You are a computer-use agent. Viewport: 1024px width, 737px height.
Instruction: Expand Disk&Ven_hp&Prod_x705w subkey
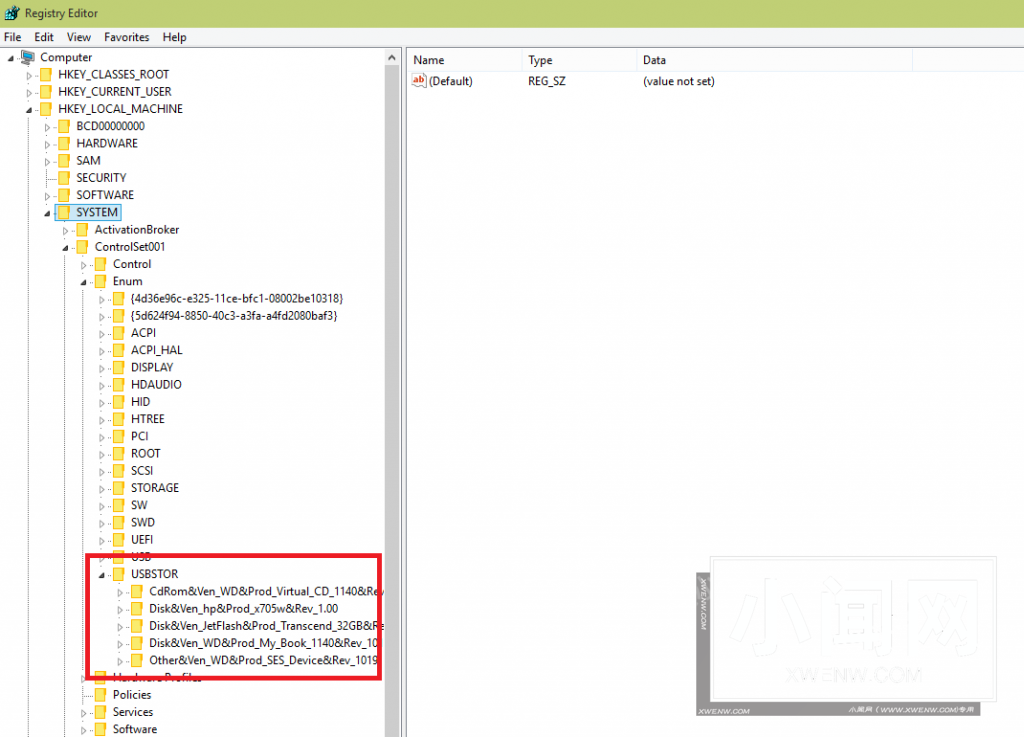coord(120,609)
